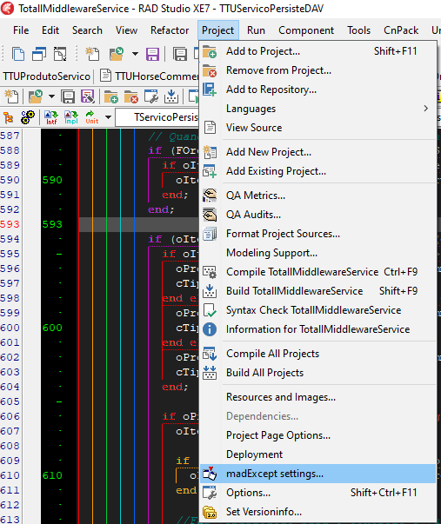Click the Toggle Form/Unit icon

click(60, 54)
